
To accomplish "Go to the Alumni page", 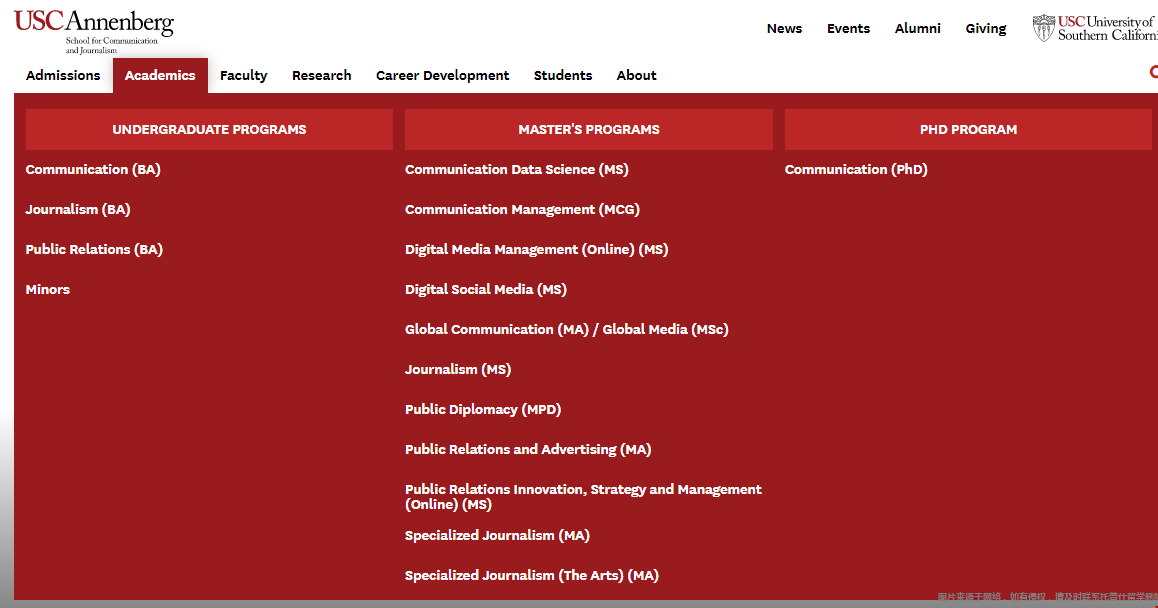I will click(x=917, y=29).
